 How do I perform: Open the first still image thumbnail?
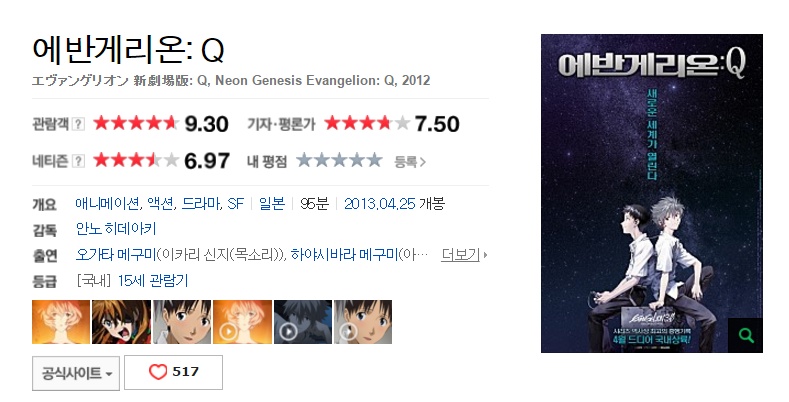click(x=61, y=322)
